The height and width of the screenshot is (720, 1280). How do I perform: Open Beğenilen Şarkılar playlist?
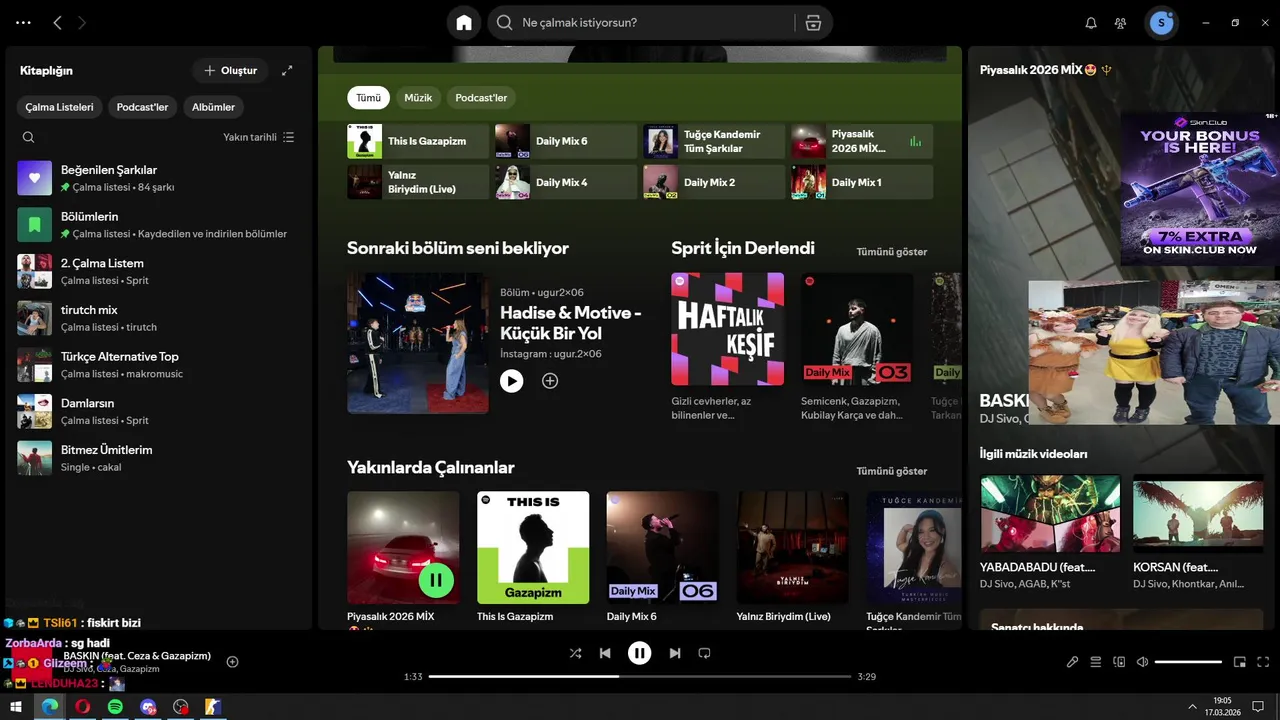click(x=157, y=178)
